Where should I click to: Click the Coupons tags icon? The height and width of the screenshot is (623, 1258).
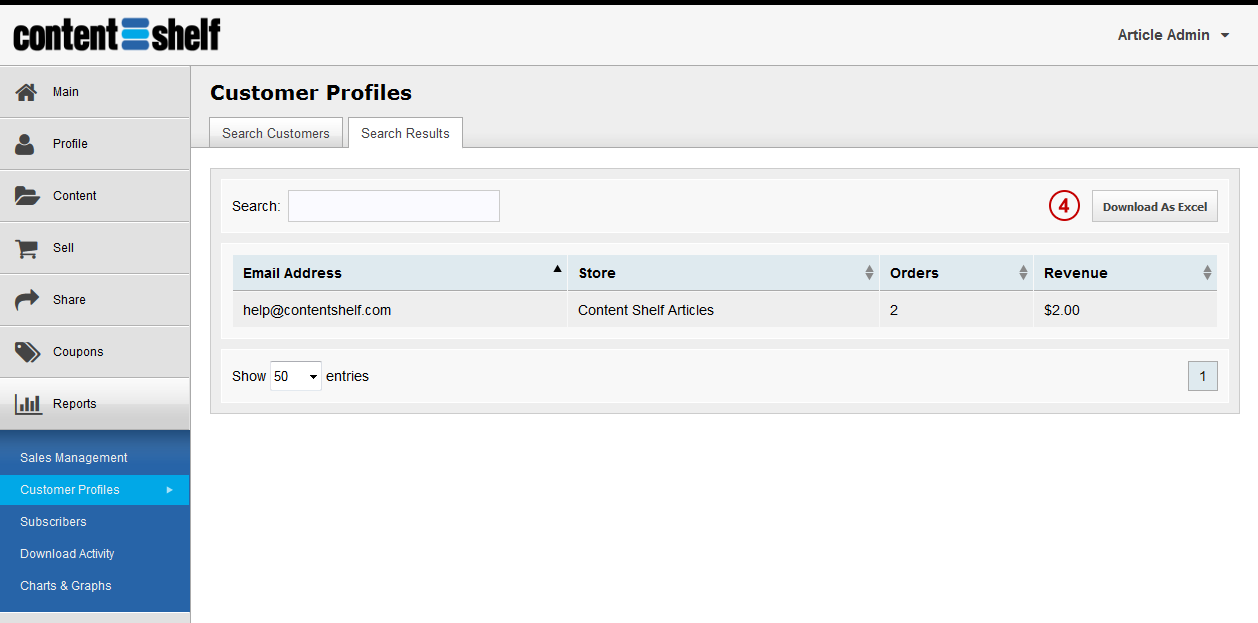[x=27, y=352]
